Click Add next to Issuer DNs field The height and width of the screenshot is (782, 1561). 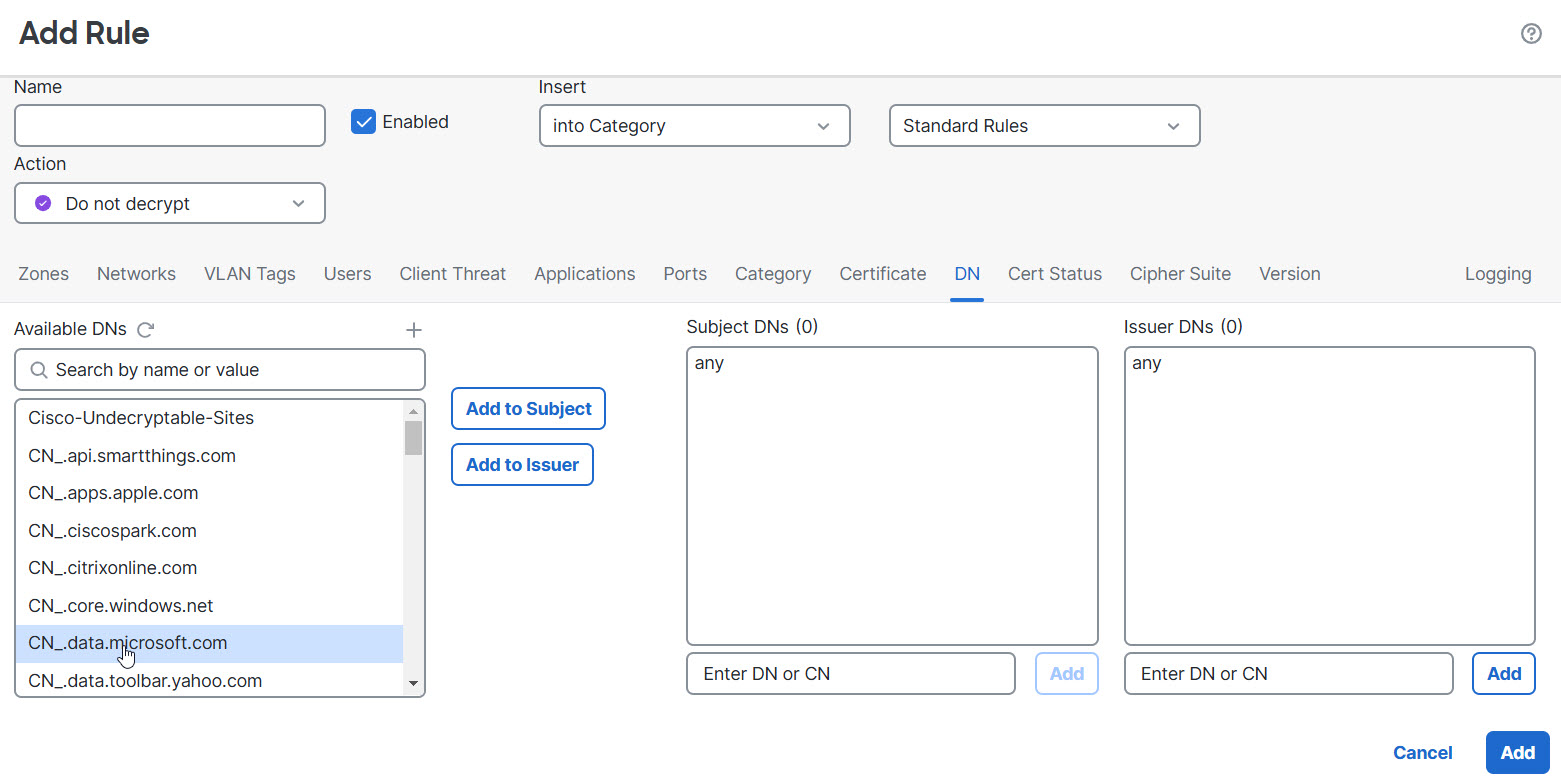pos(1503,673)
